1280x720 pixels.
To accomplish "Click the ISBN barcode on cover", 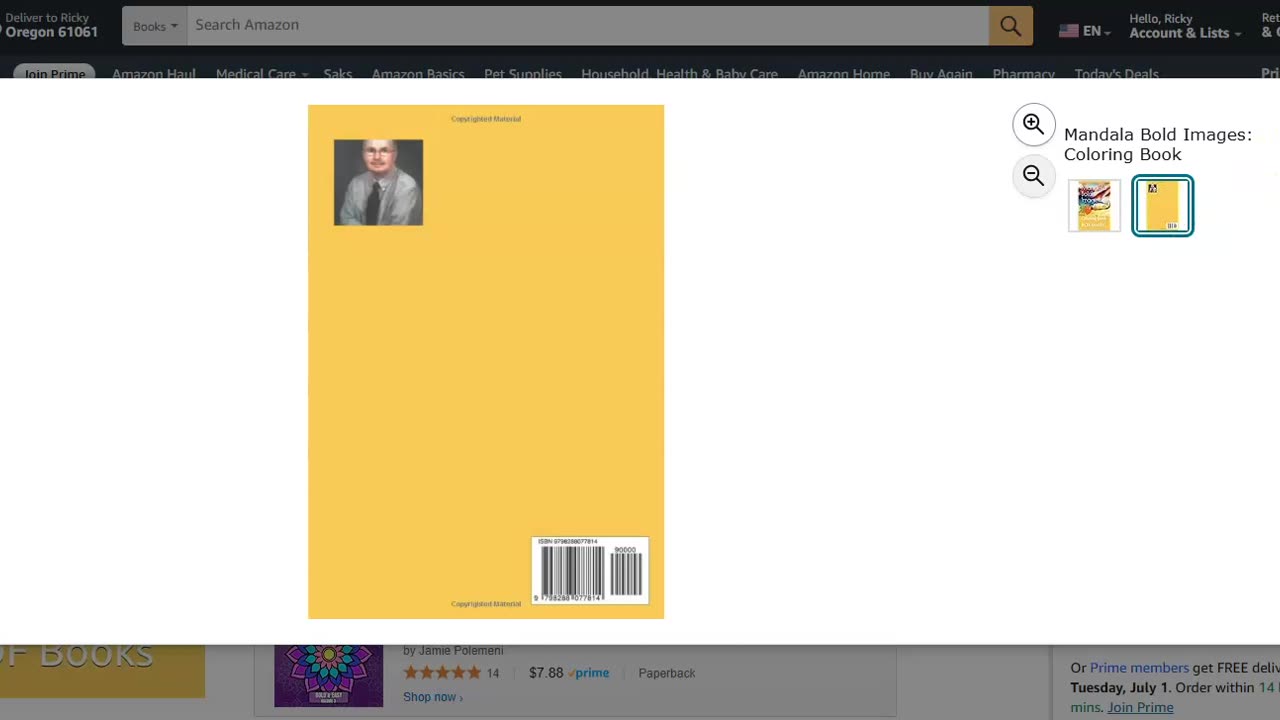I will [590, 571].
